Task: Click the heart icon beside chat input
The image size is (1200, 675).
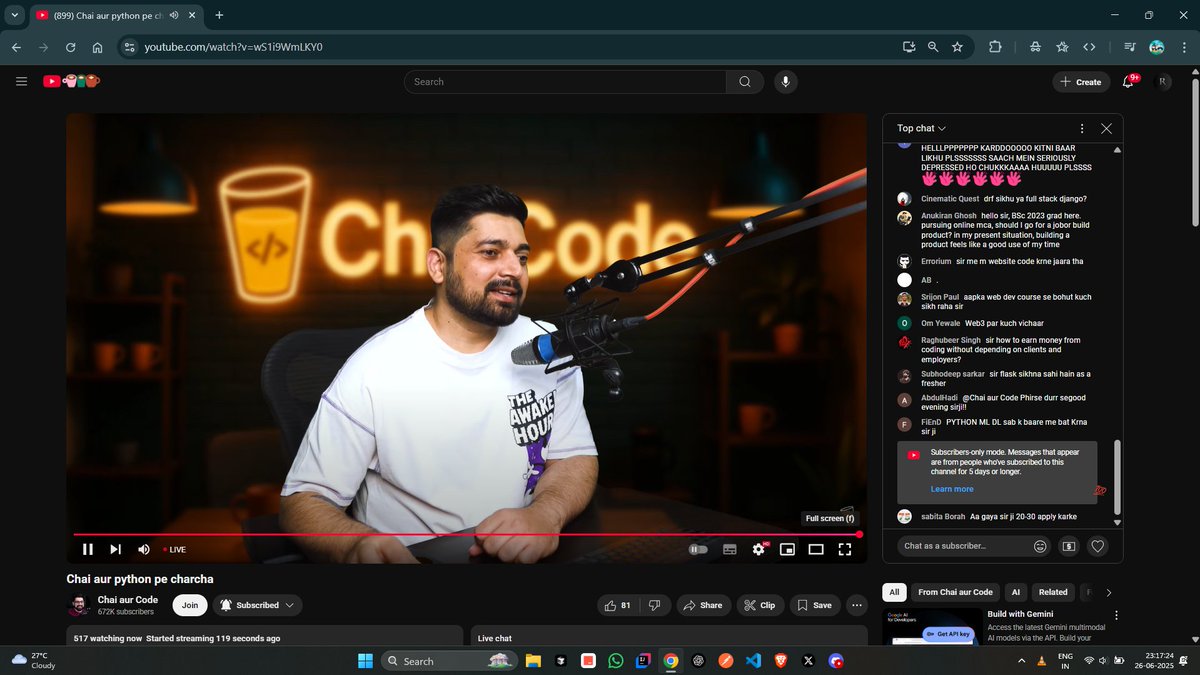Action: (x=1097, y=546)
